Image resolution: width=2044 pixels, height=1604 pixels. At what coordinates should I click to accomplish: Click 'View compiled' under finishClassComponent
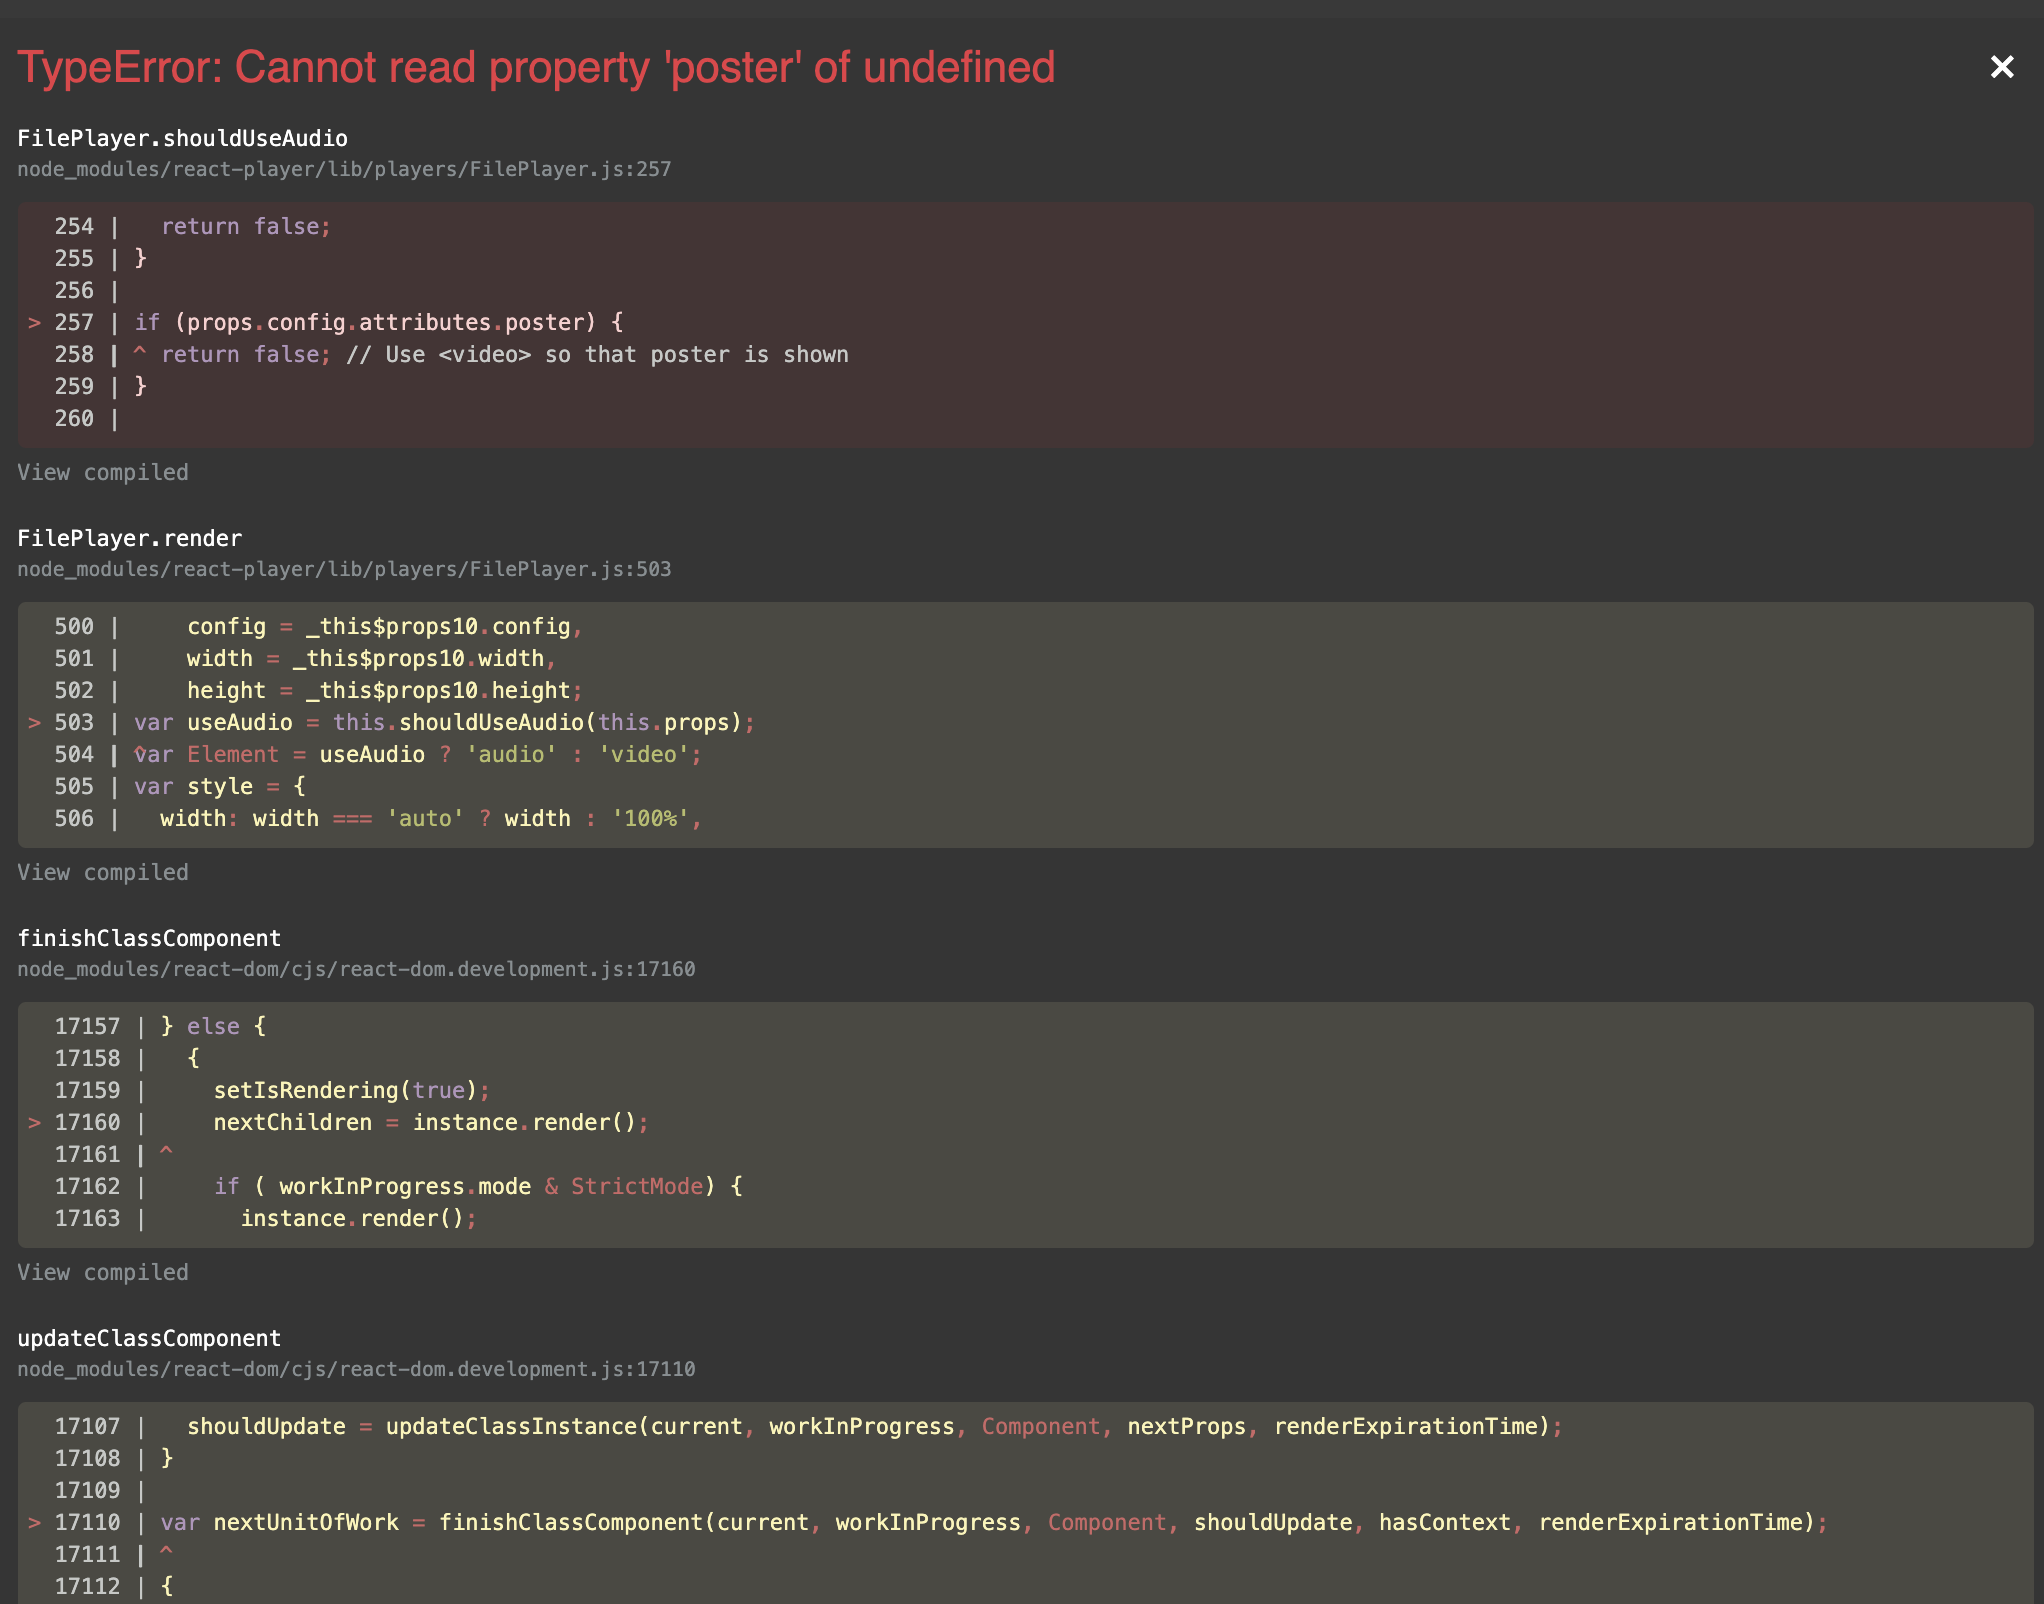click(102, 1272)
